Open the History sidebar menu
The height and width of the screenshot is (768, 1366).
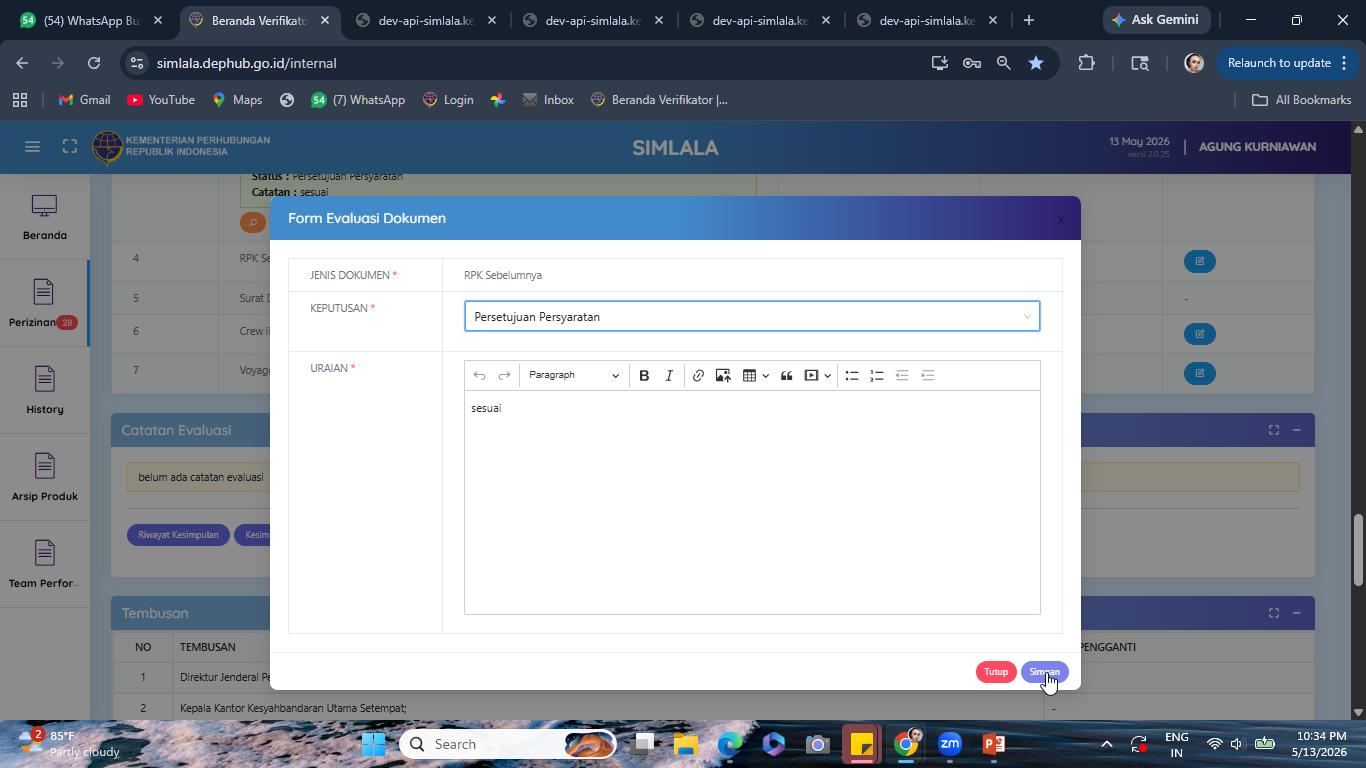click(x=44, y=390)
